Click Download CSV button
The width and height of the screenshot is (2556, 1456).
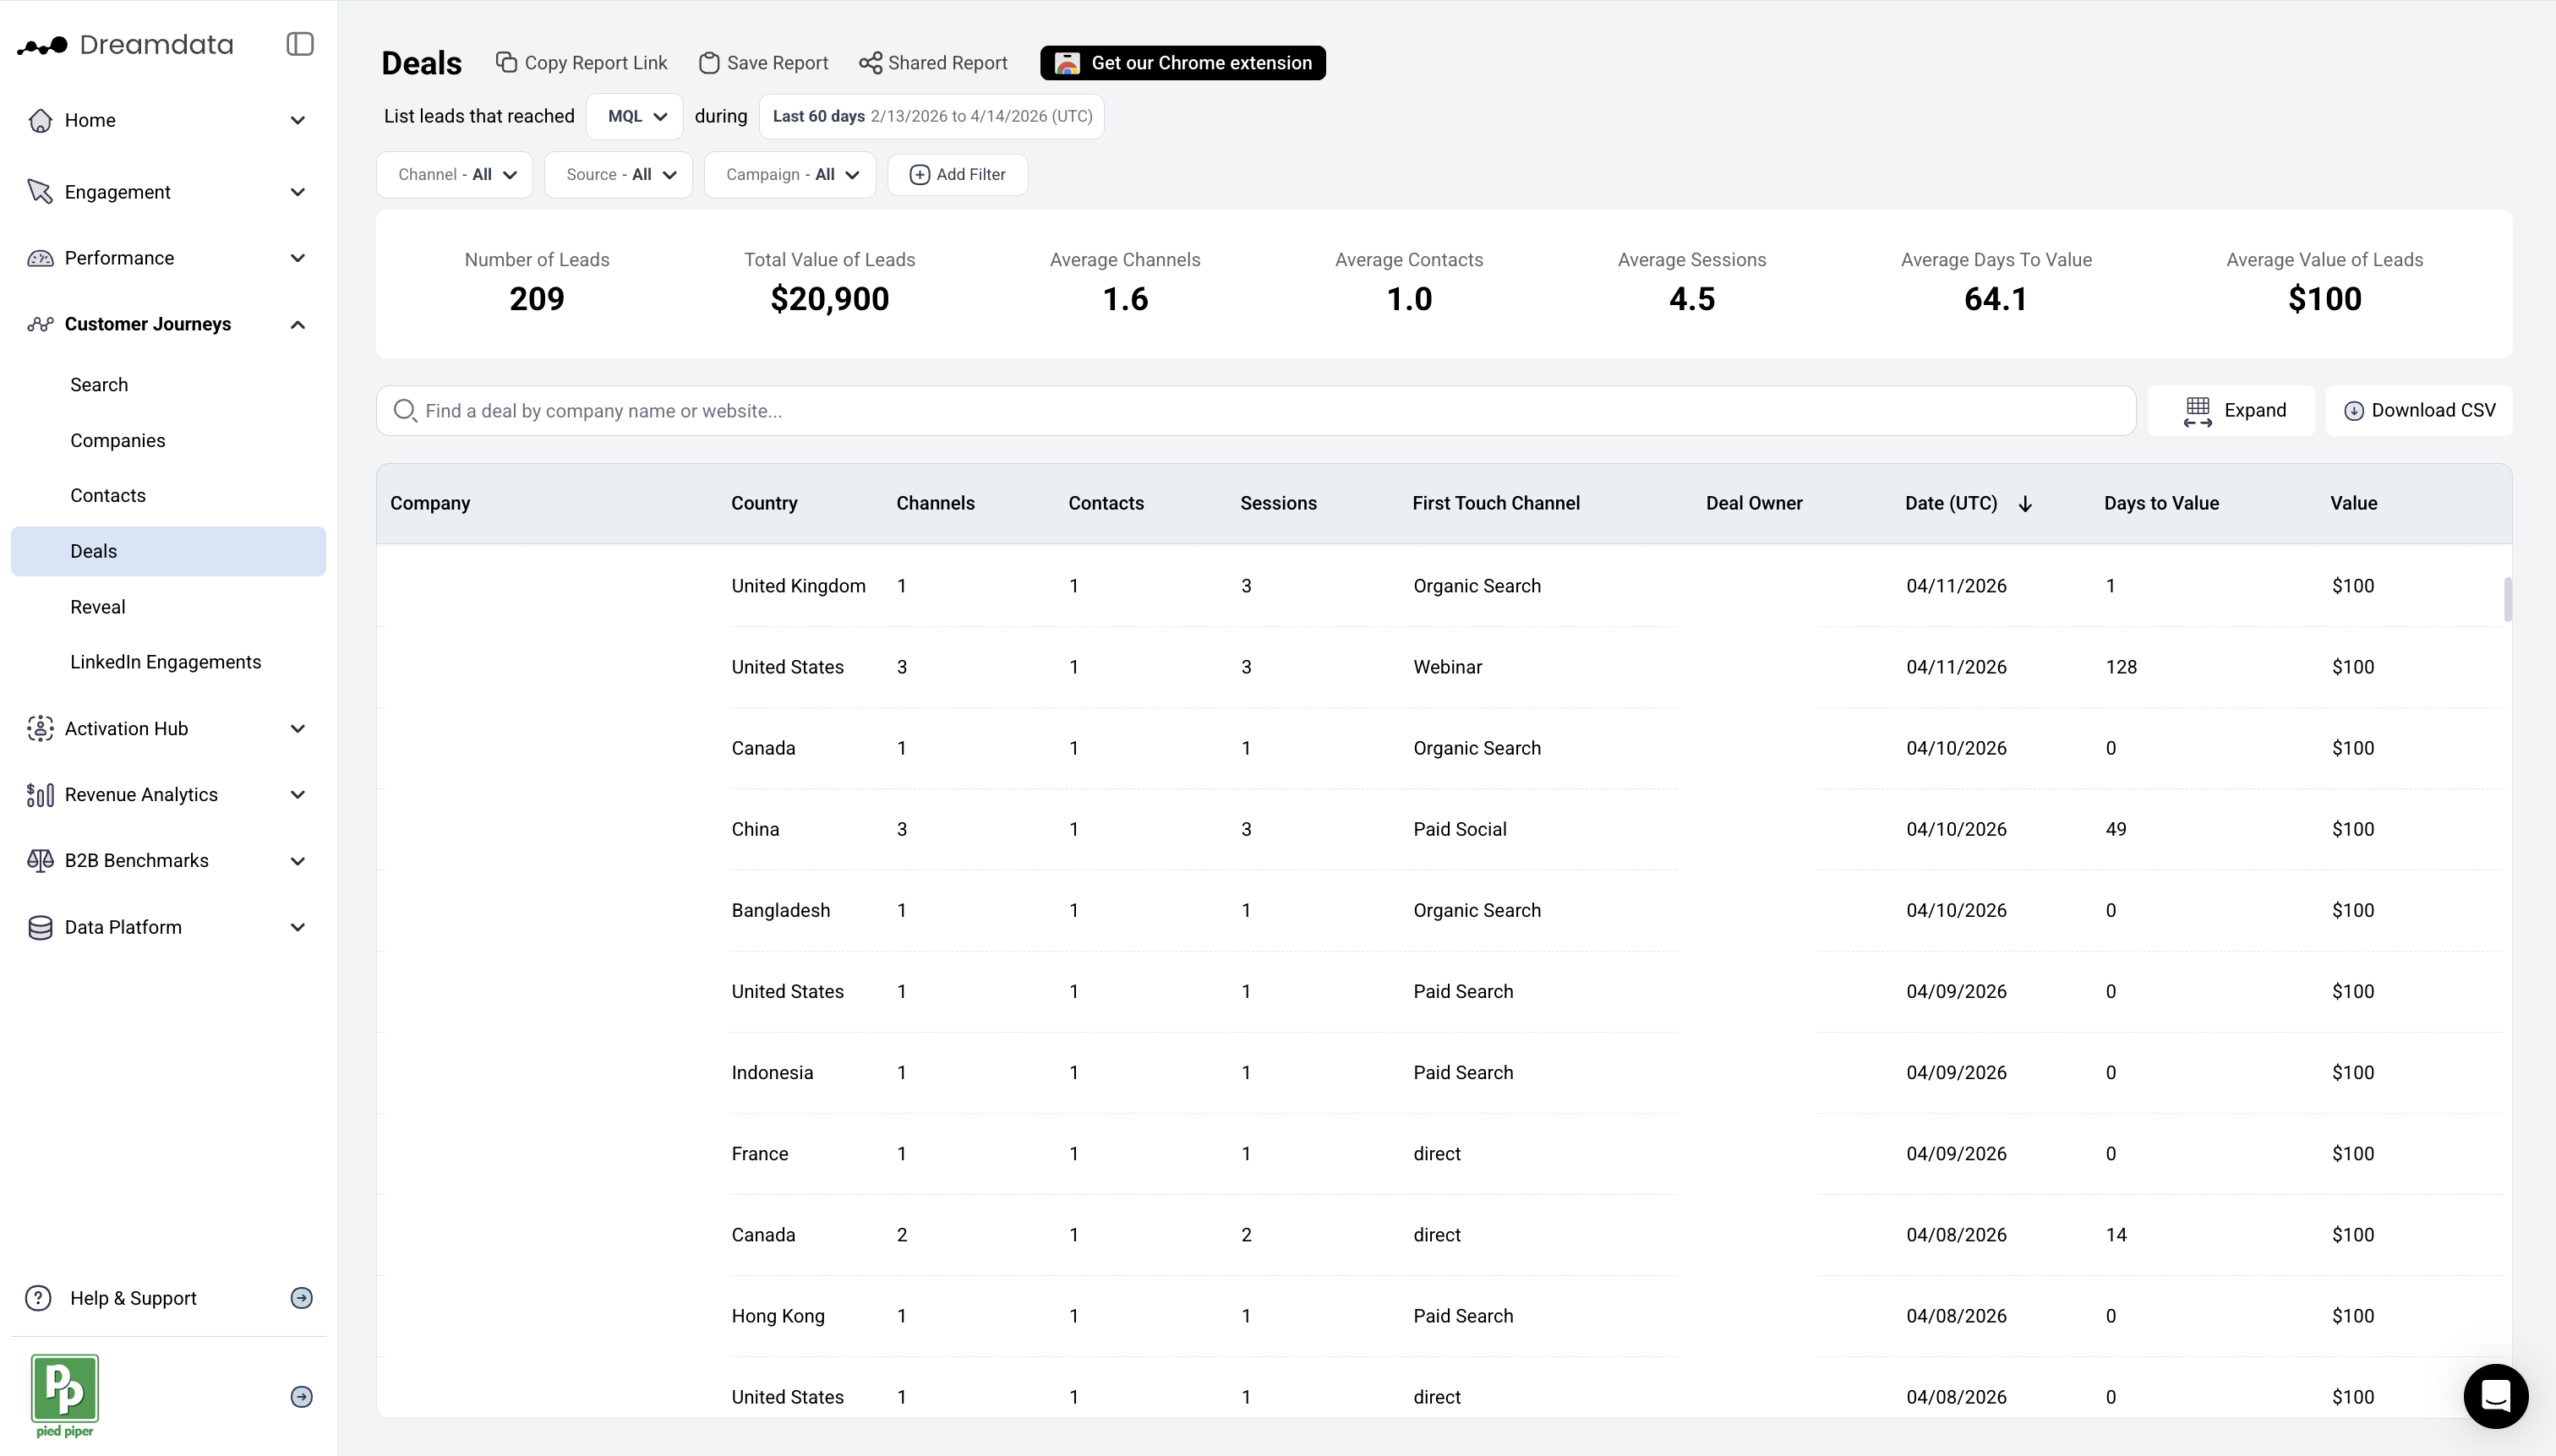2419,411
